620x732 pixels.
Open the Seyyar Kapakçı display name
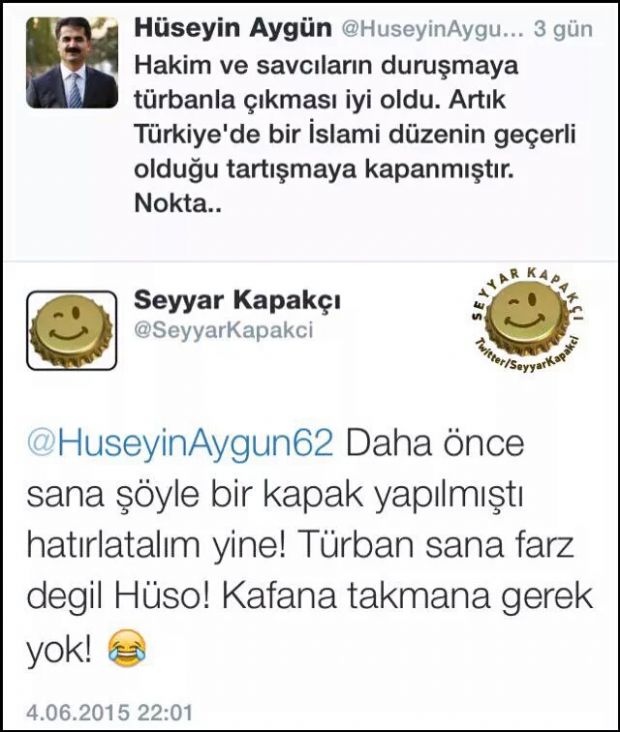click(237, 300)
